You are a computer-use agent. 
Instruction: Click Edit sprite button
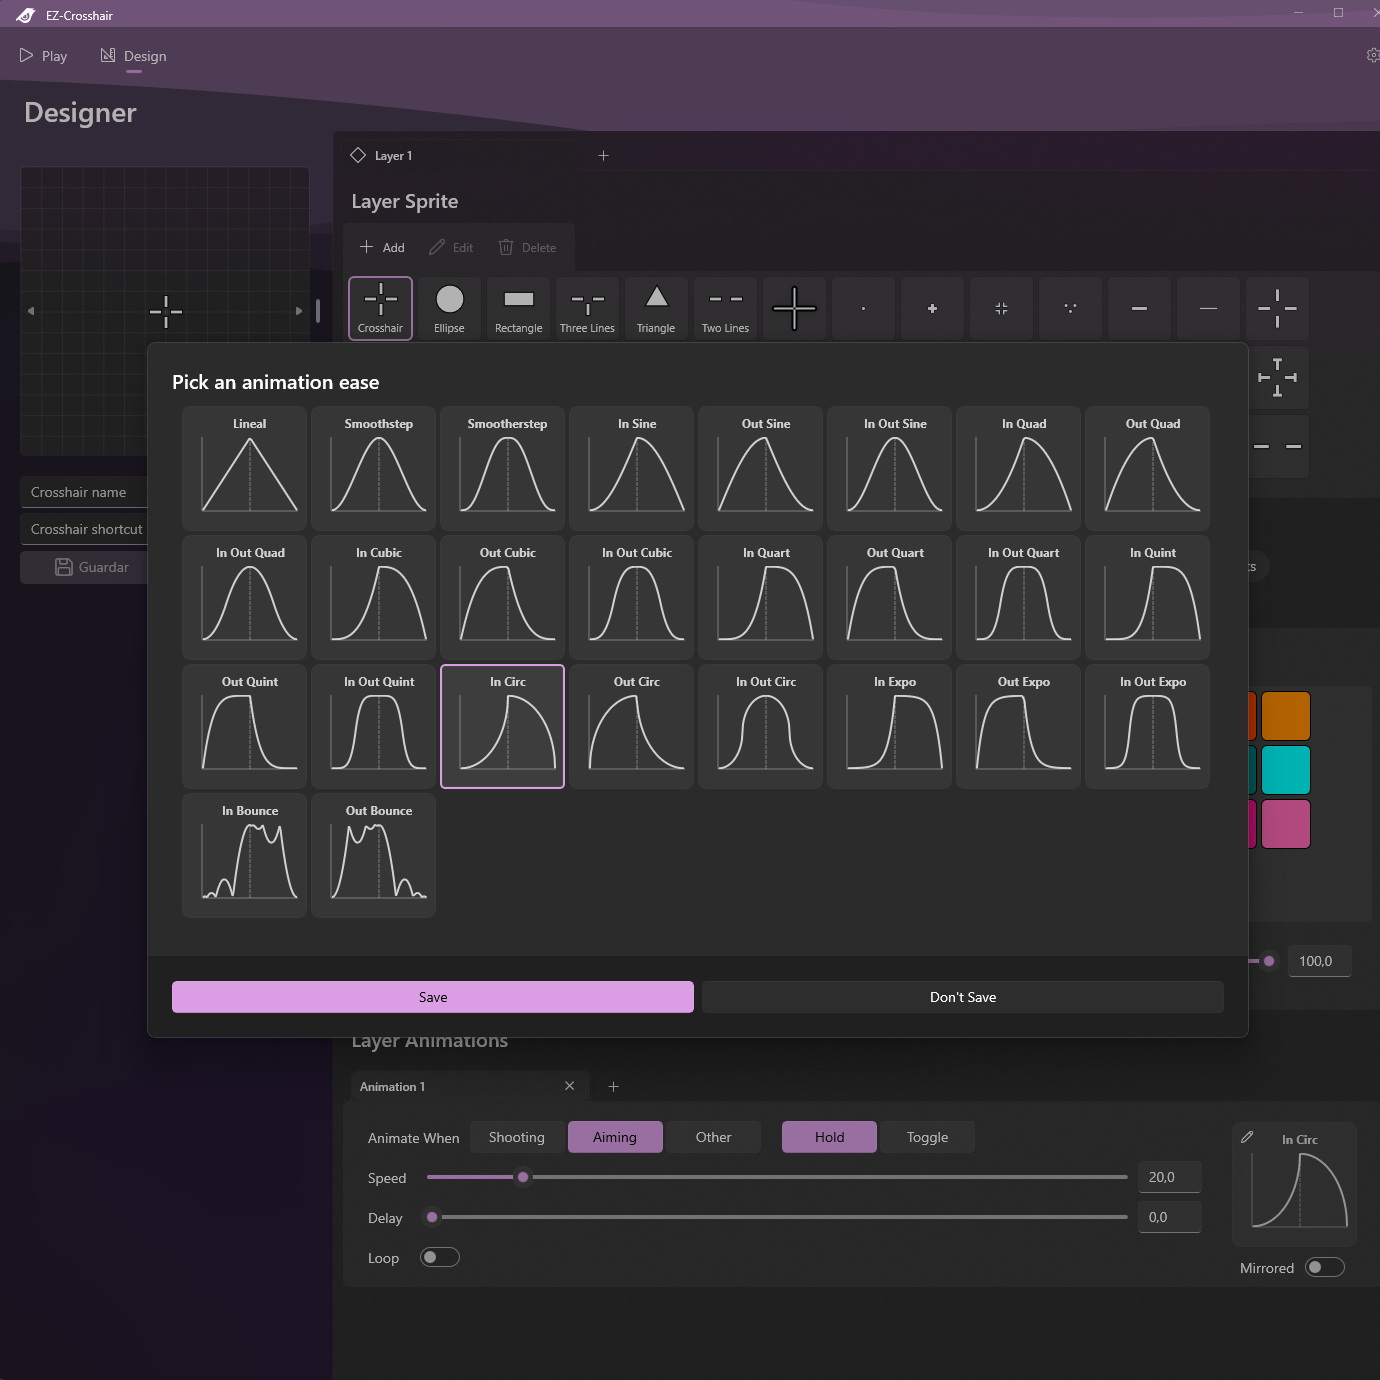coord(451,247)
